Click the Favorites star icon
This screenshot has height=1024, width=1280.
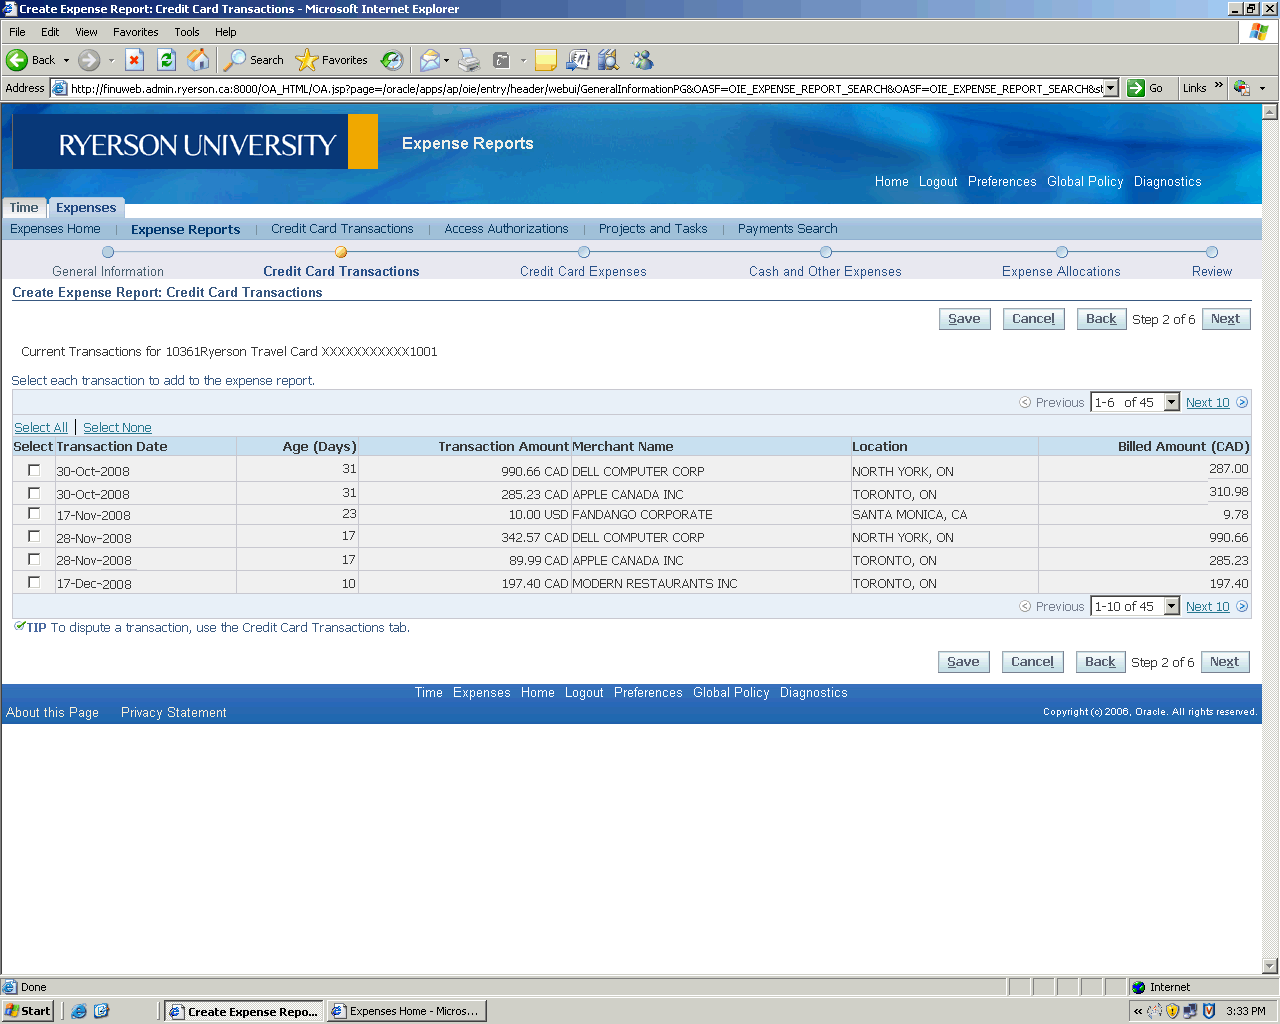click(307, 60)
